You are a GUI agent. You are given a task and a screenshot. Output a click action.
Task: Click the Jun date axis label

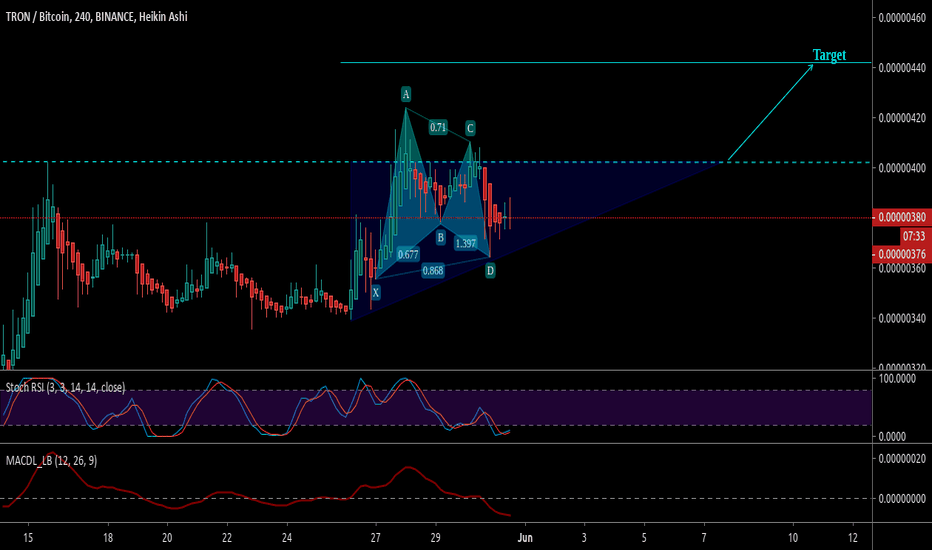[525, 538]
